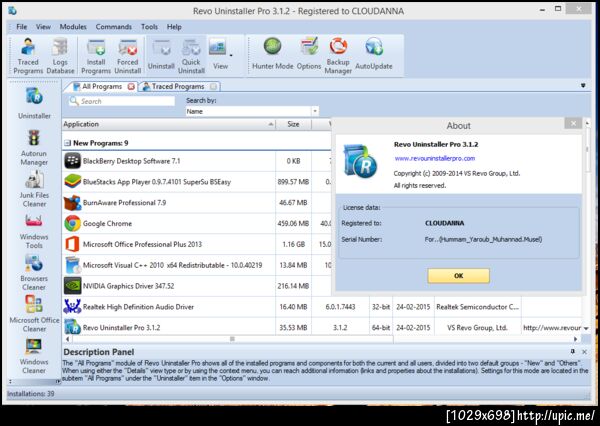This screenshot has width=600, height=426.
Task: Select Revo Uninstaller Pro 3.1.2 row icon
Action: [x=72, y=328]
